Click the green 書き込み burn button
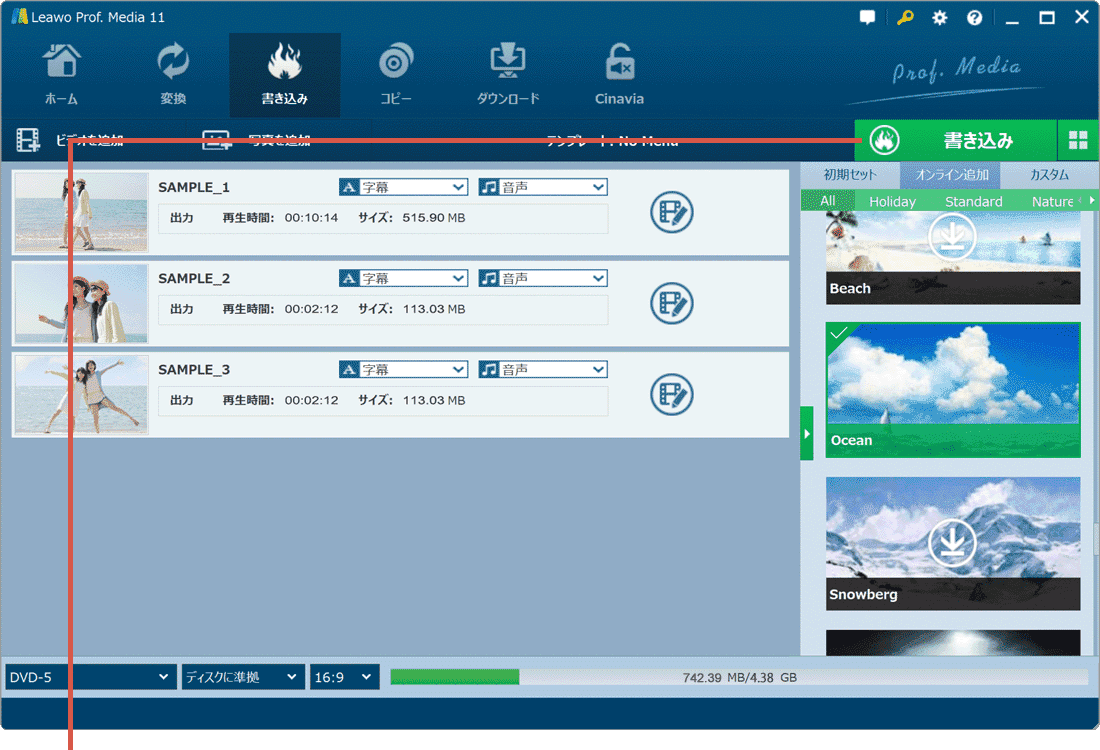This screenshot has height=750, width=1100. [x=955, y=141]
